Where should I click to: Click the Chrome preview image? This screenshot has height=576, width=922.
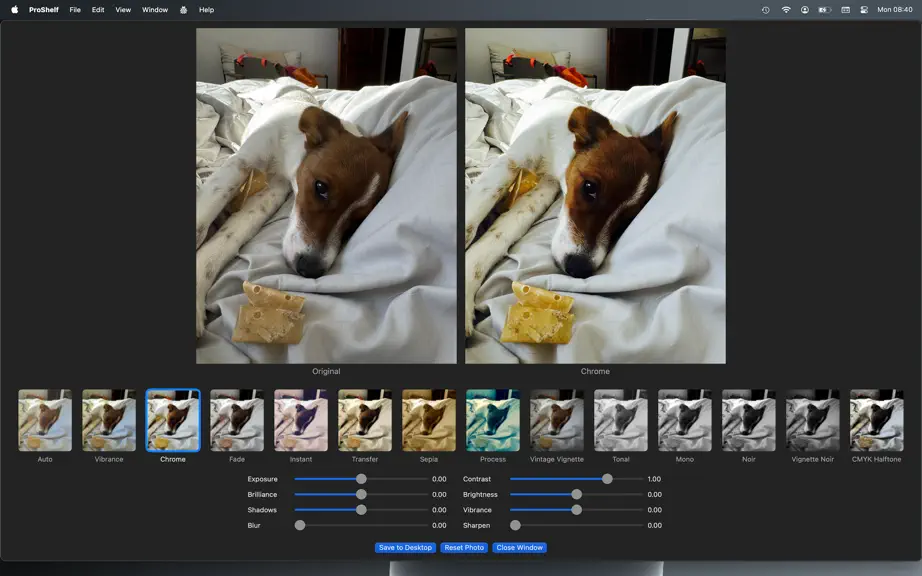click(x=595, y=196)
